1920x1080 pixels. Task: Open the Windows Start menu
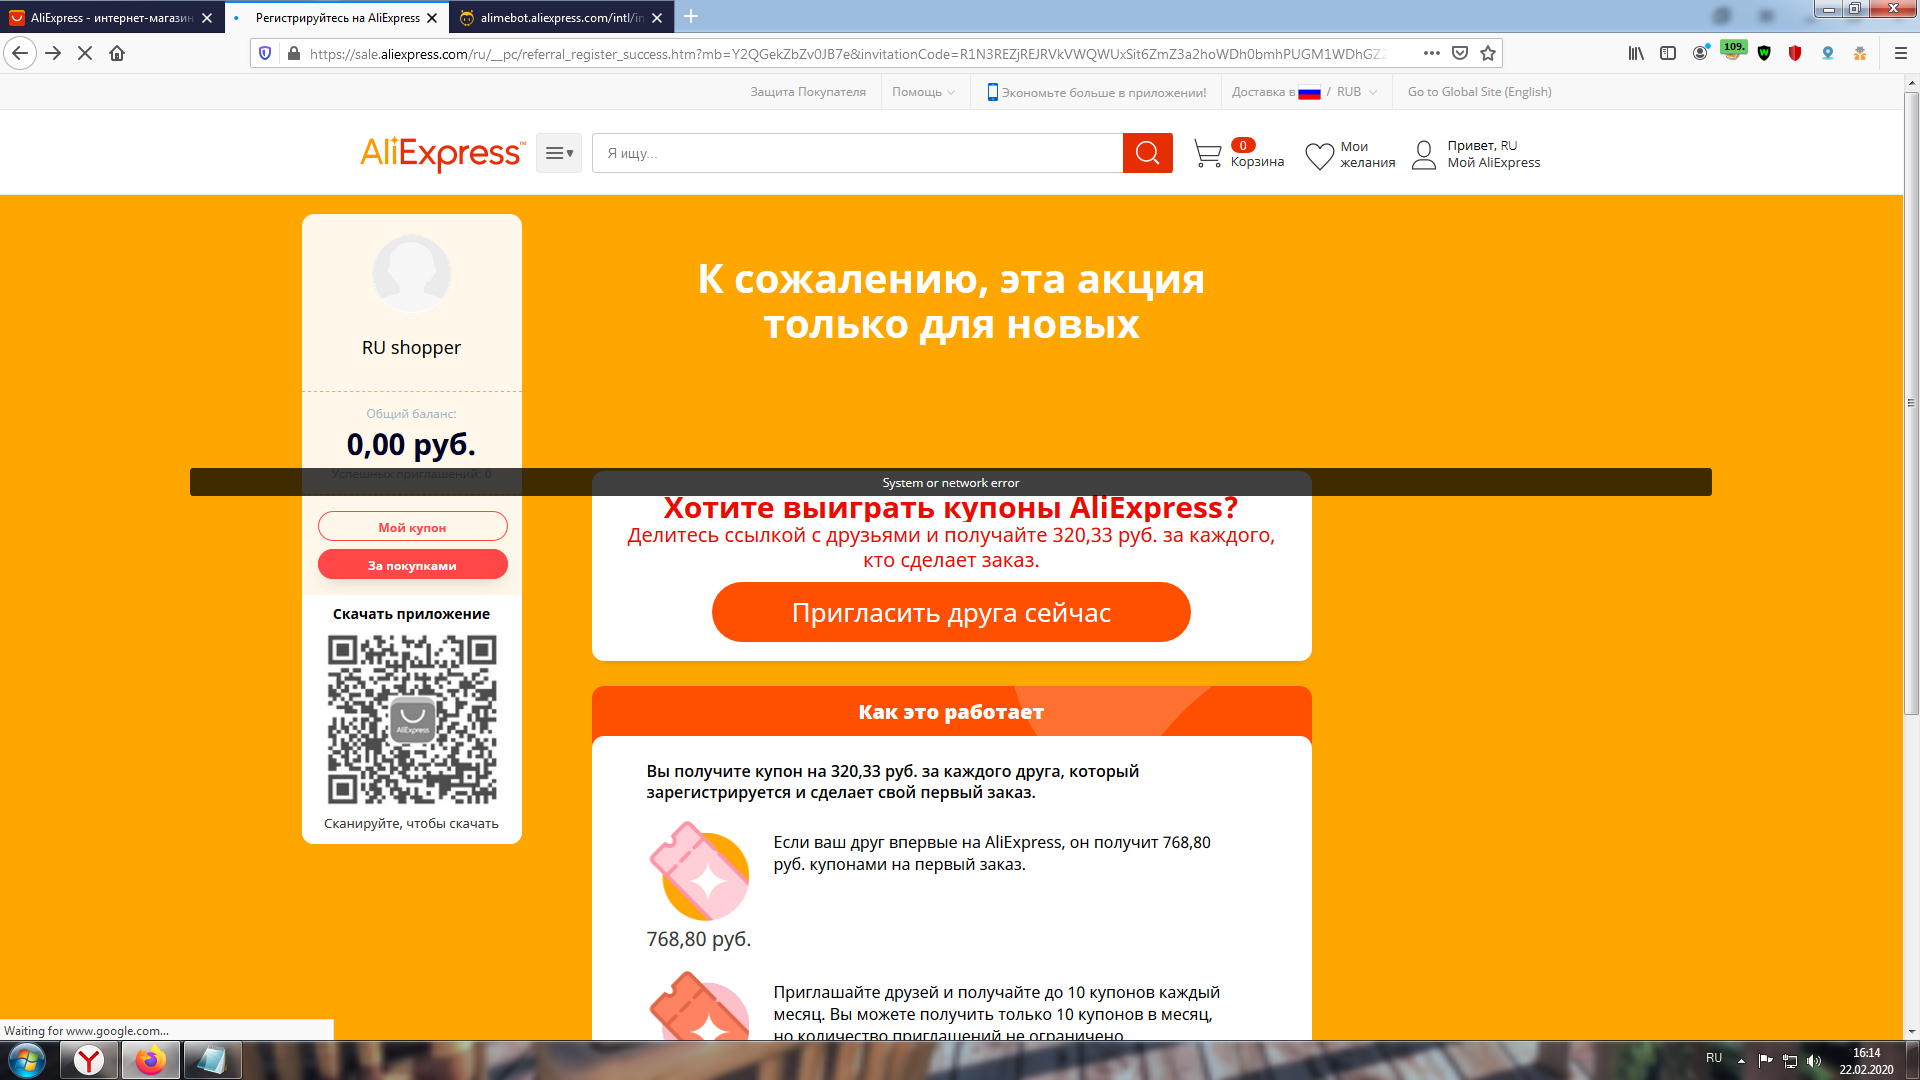[26, 1060]
